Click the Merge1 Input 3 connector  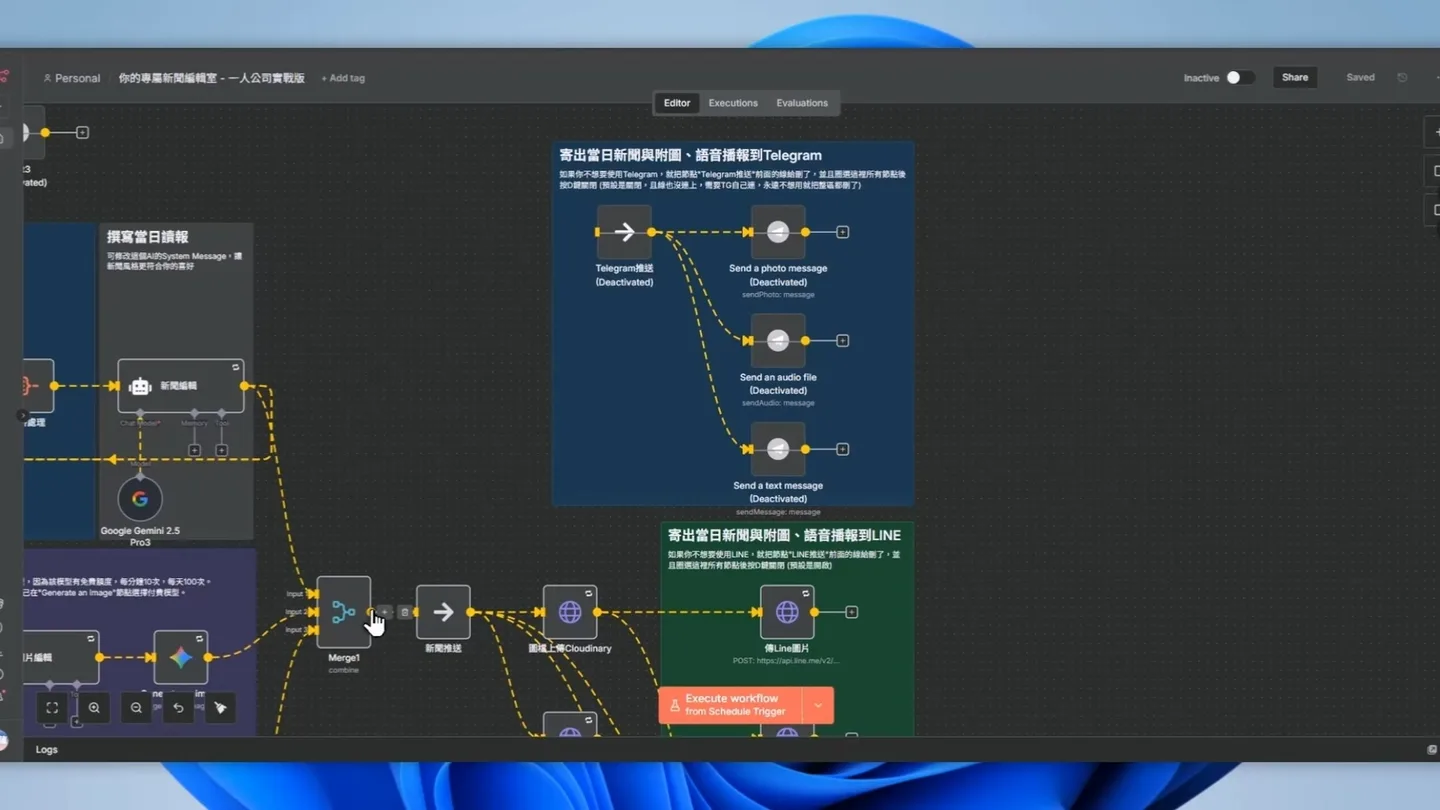313,630
